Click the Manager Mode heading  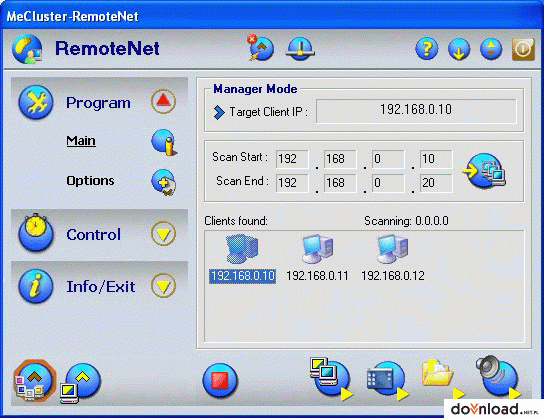255,89
